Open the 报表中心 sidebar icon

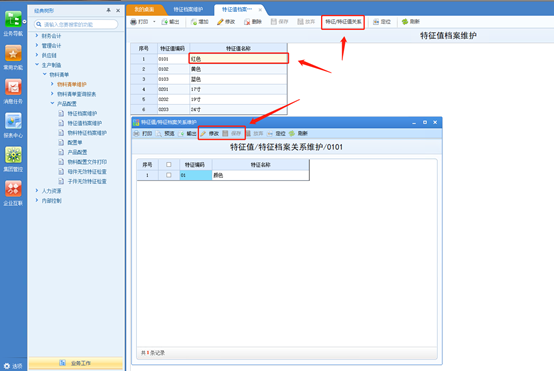(x=13, y=121)
